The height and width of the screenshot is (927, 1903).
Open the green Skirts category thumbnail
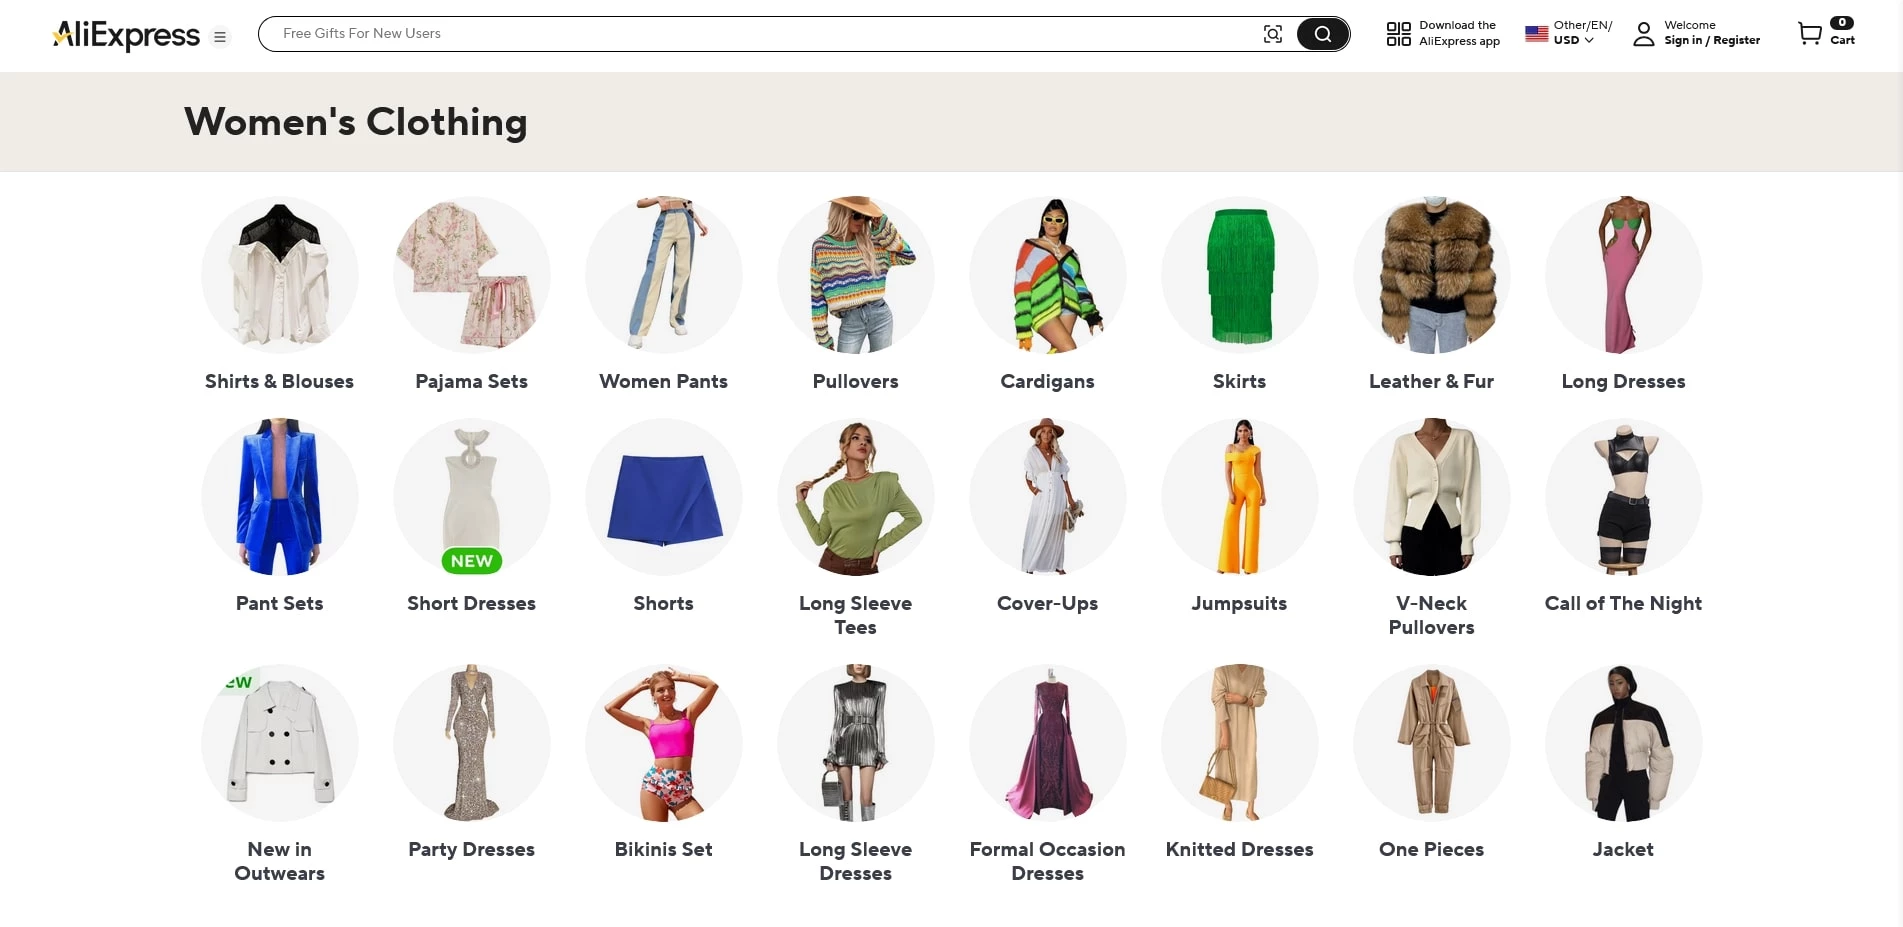pyautogui.click(x=1239, y=276)
